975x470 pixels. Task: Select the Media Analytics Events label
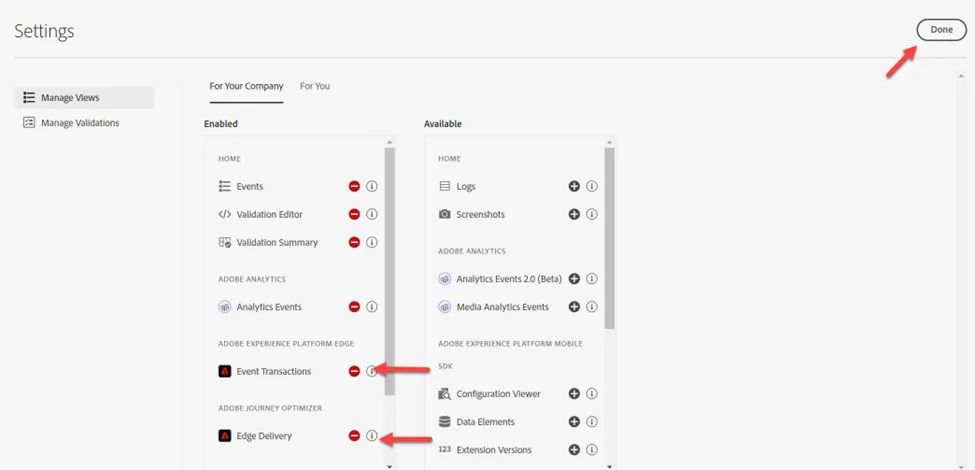pos(502,307)
